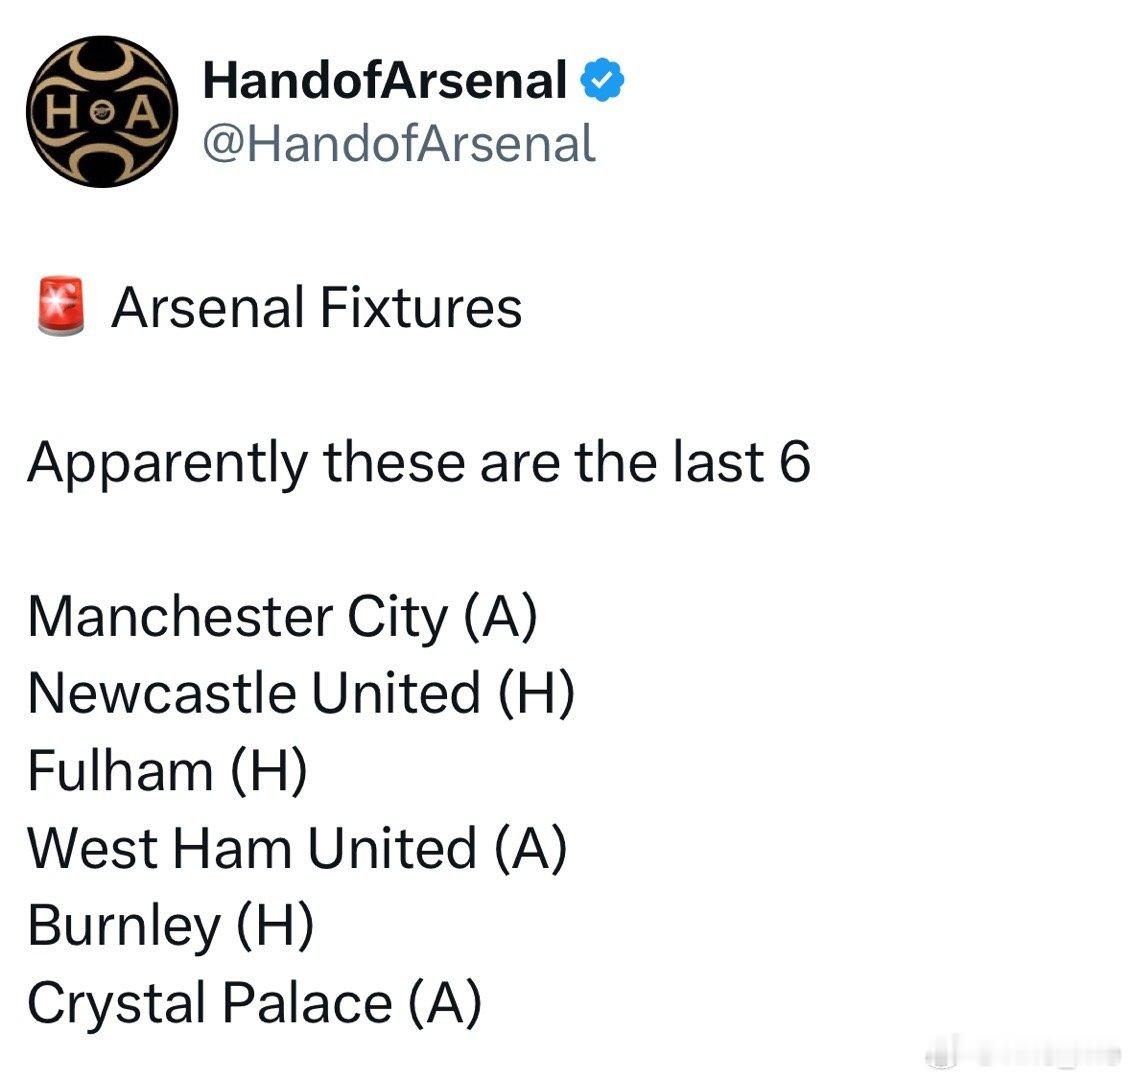This screenshot has height=1080, width=1131.
Task: Select the Fulham fixture line
Action: point(167,771)
